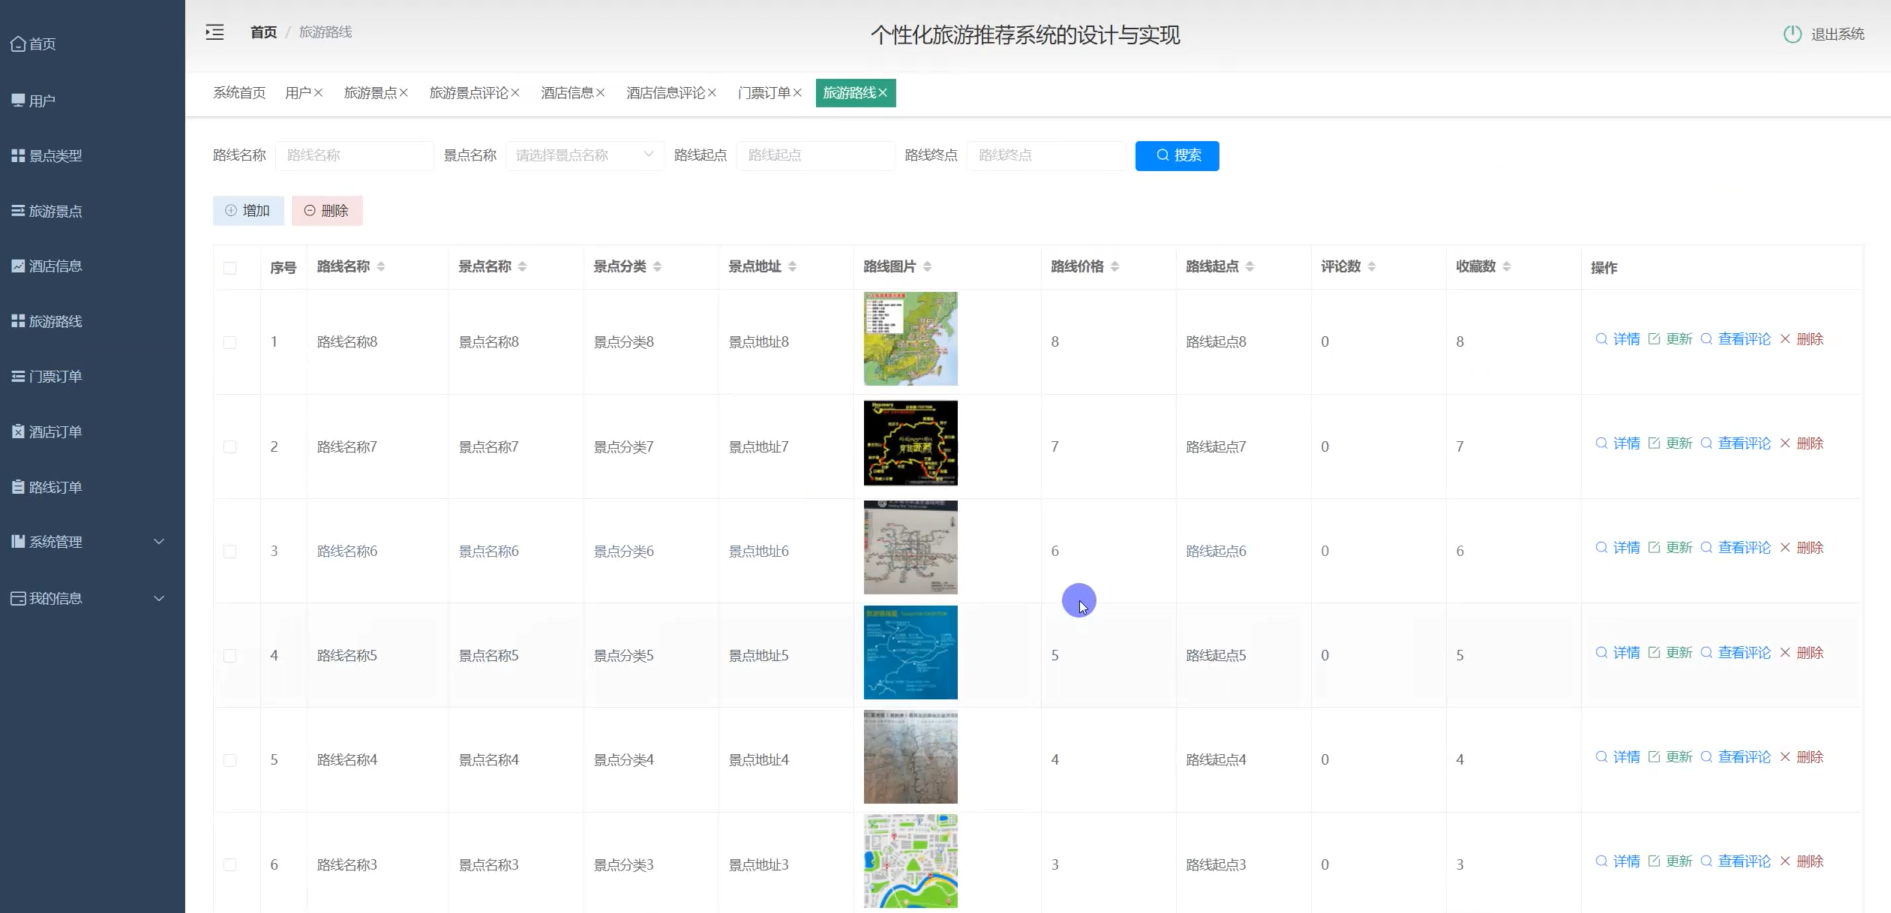The width and height of the screenshot is (1891, 913).
Task: Click 查看评论 for 路线名称8
Action: point(1735,339)
